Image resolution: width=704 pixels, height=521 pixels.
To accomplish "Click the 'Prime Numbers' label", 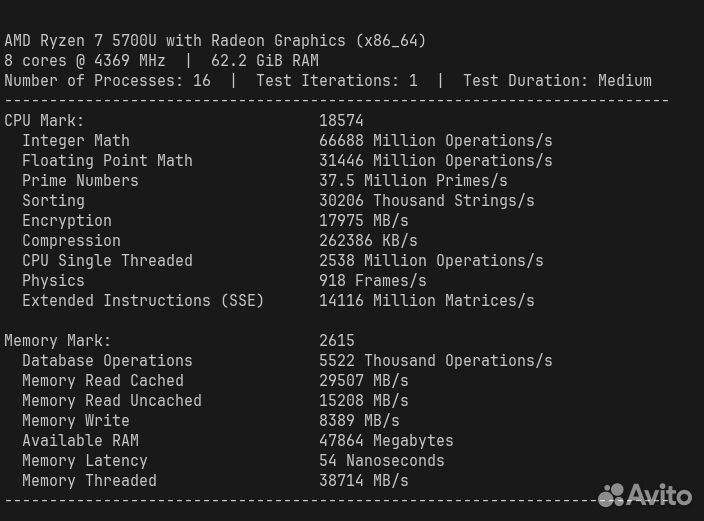I will pyautogui.click(x=80, y=181).
